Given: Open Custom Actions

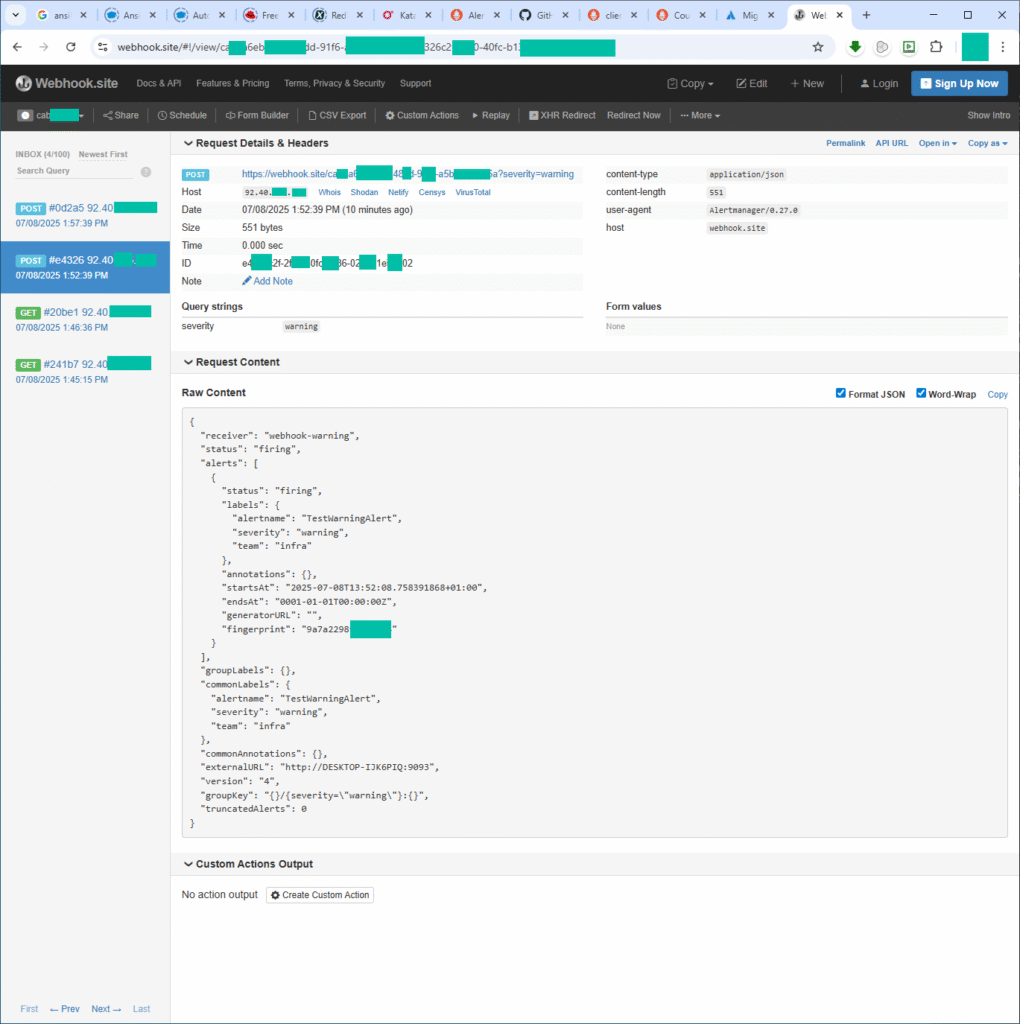Looking at the screenshot, I should point(422,116).
